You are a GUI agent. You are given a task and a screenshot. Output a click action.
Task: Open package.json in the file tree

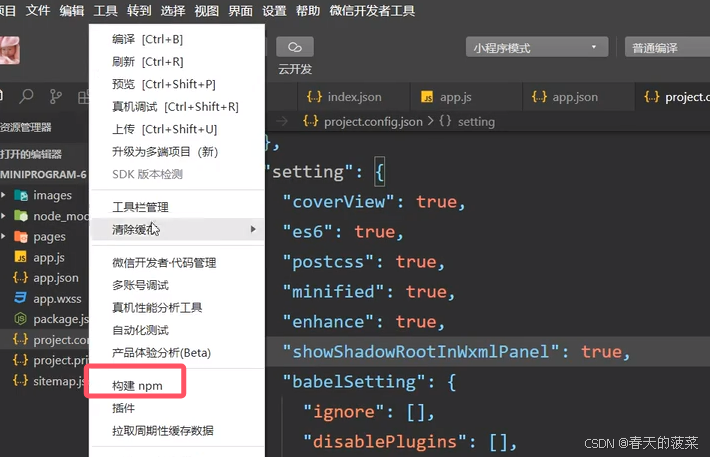(x=44, y=319)
